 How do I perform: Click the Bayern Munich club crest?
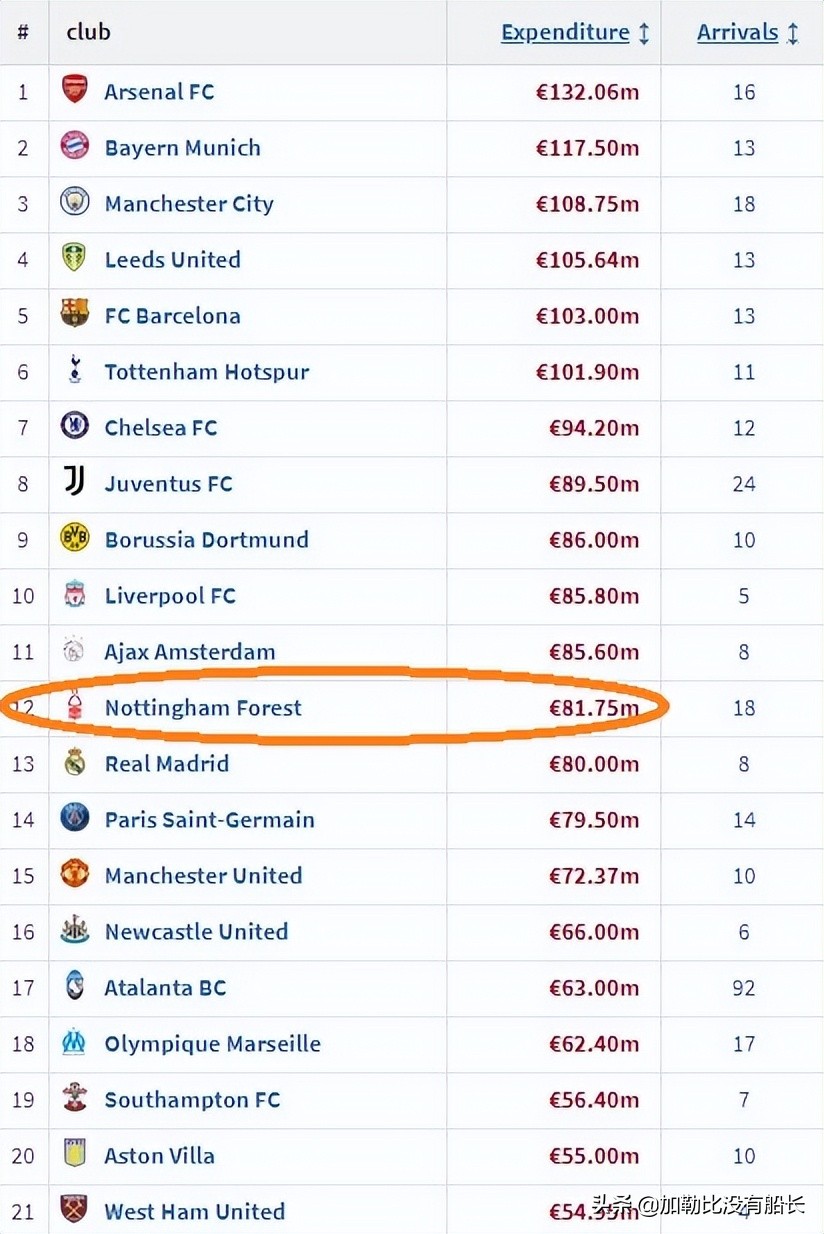(x=74, y=146)
